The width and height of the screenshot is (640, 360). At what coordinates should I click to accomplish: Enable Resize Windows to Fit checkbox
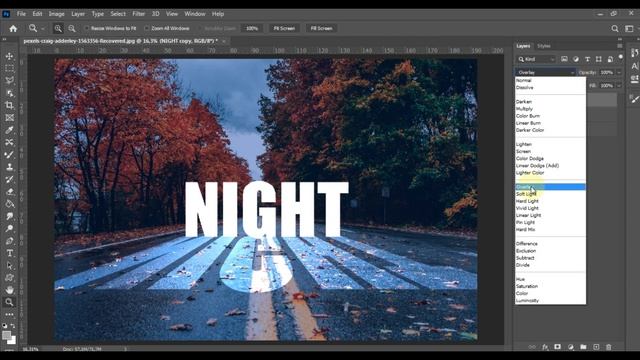pos(87,28)
